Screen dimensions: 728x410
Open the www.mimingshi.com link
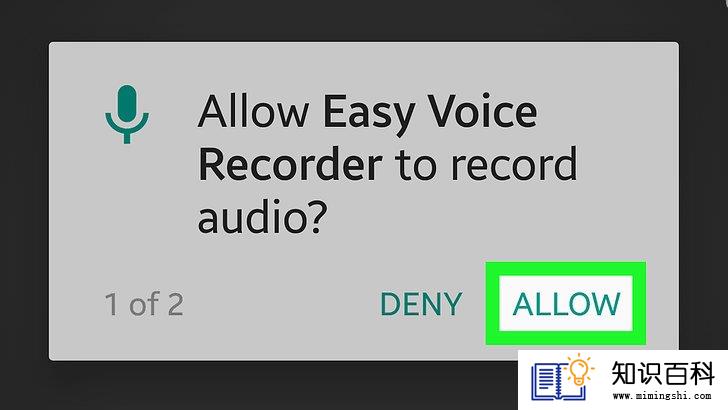[662, 396]
